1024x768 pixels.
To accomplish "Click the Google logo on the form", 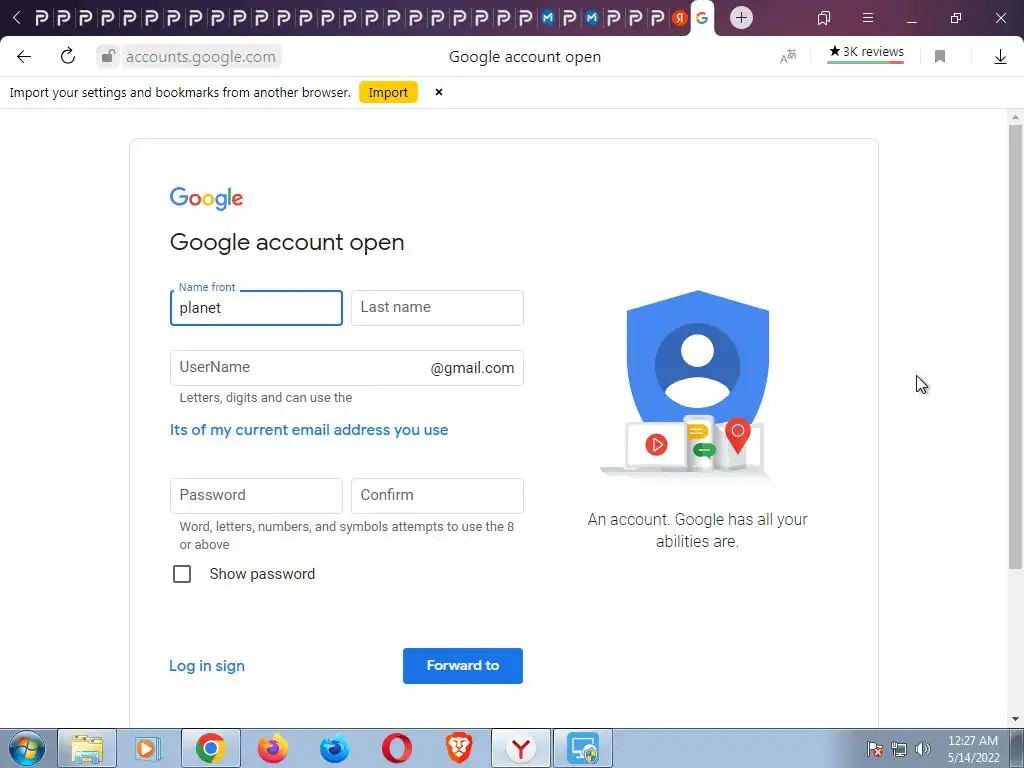I will [x=206, y=198].
